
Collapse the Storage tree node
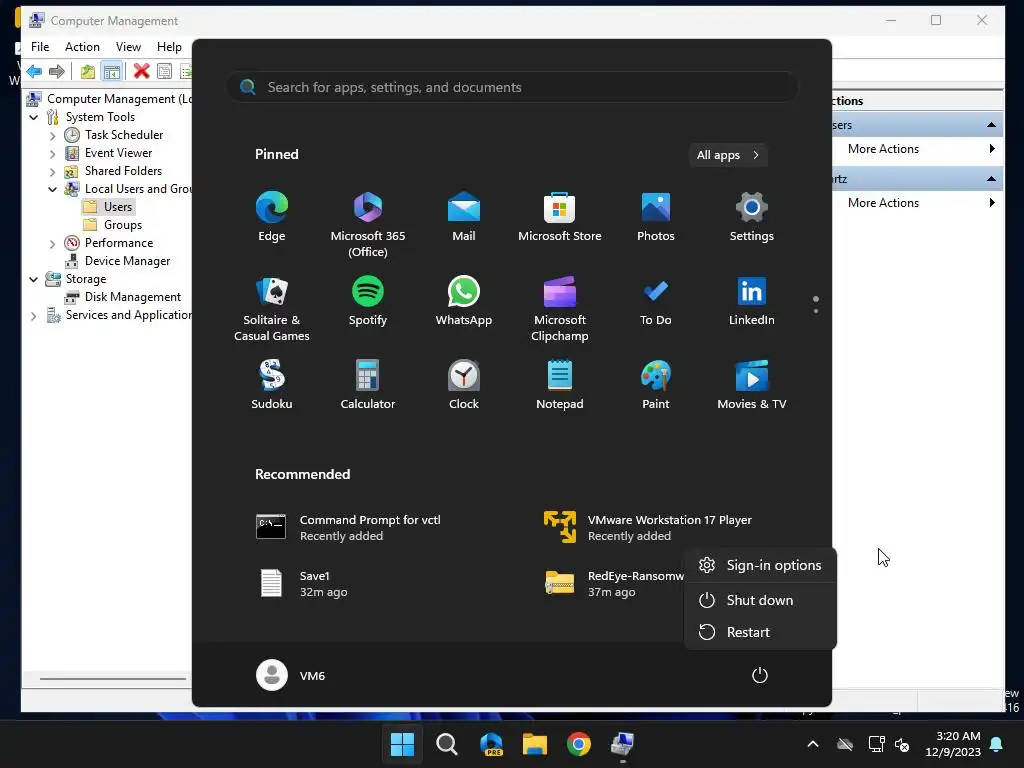click(x=34, y=279)
